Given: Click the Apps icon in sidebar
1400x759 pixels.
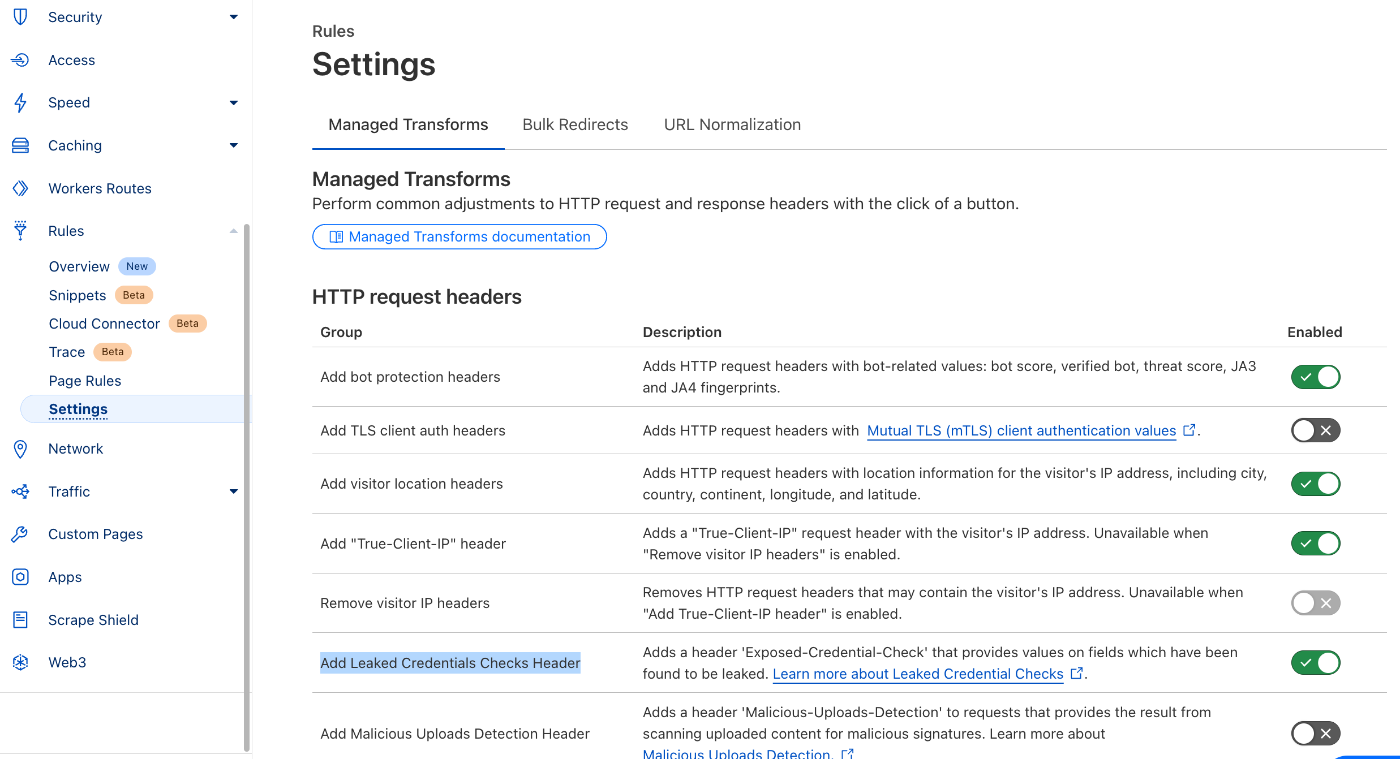Looking at the screenshot, I should tap(20, 577).
